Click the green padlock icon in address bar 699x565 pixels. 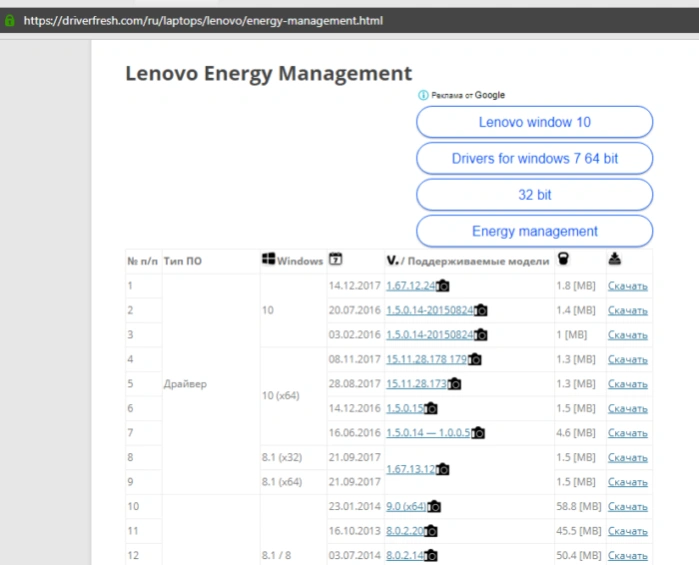coord(10,21)
